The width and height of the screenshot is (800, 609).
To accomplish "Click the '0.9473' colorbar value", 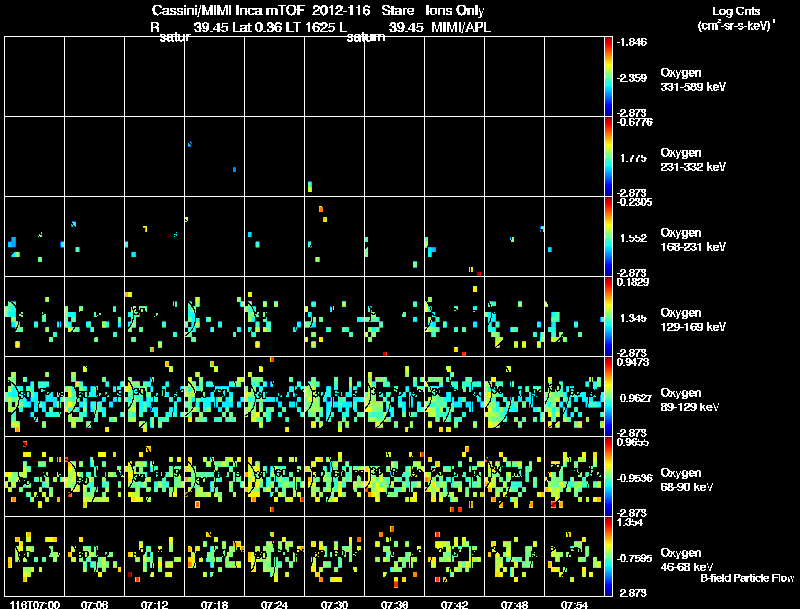I will [633, 362].
